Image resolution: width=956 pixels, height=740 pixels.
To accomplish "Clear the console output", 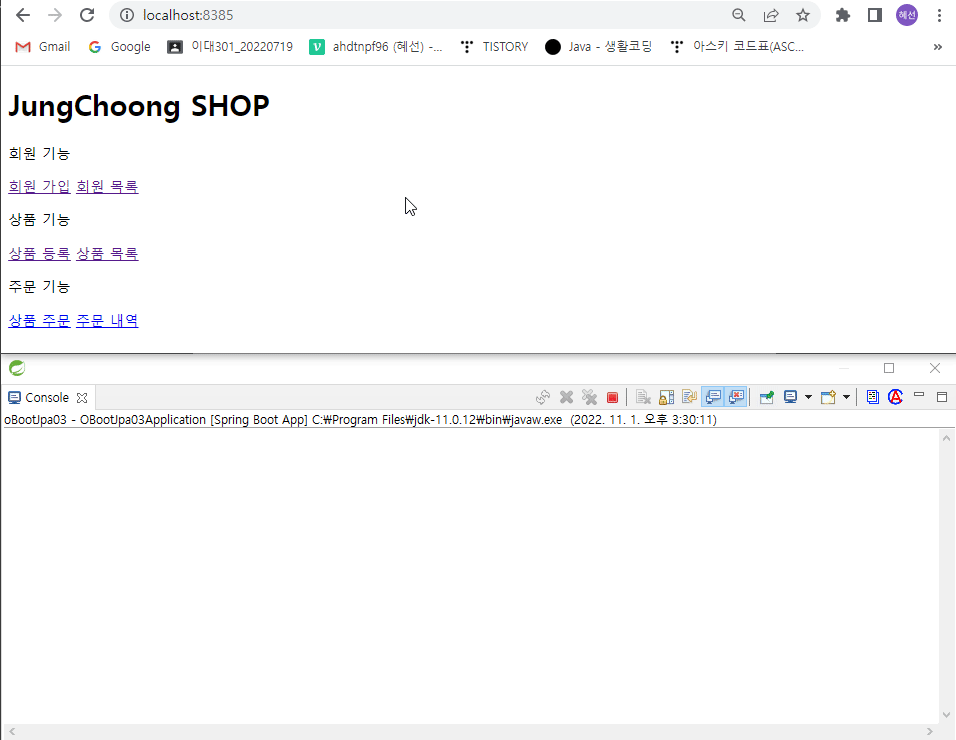I will point(643,397).
